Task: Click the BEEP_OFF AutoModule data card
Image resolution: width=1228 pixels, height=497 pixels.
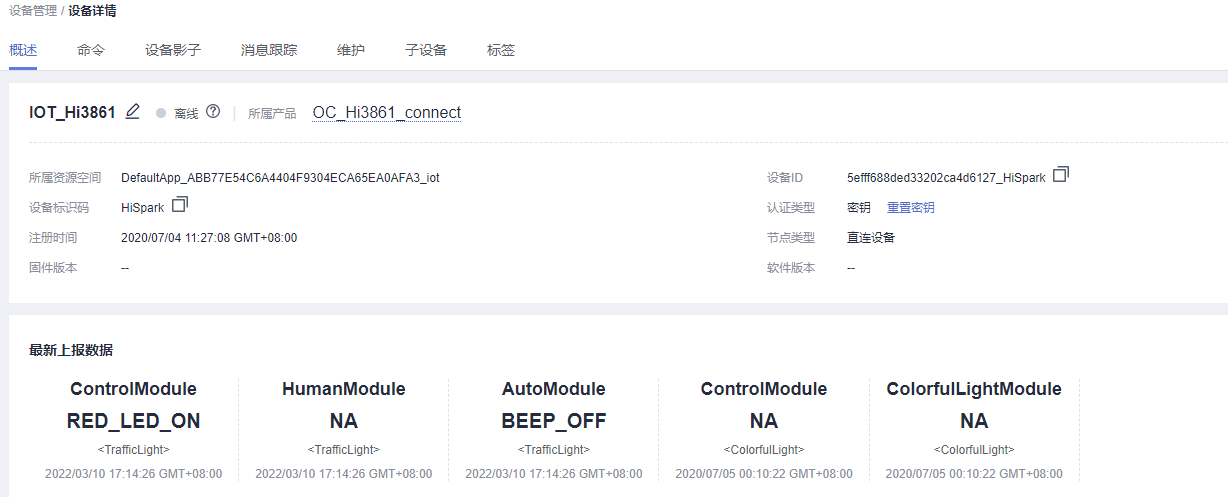Action: 553,421
